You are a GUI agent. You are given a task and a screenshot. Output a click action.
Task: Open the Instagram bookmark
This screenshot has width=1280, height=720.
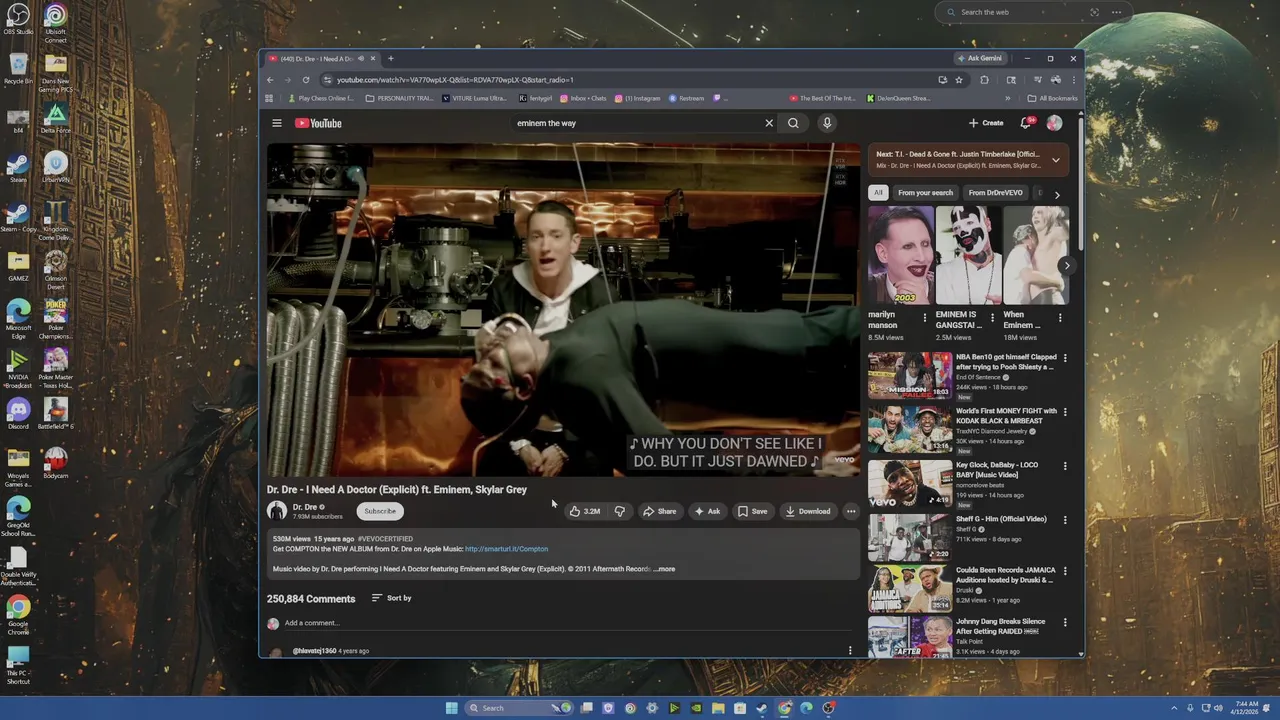pos(638,98)
